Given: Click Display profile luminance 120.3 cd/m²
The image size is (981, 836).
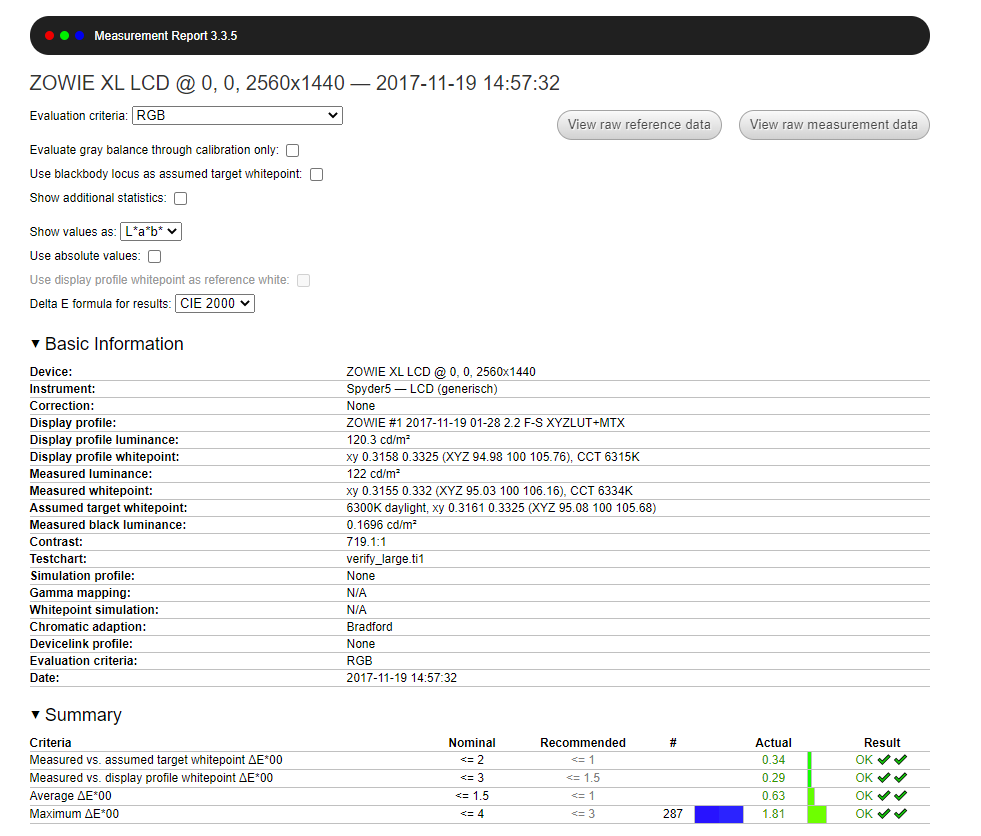Looking at the screenshot, I should pyautogui.click(x=378, y=440).
